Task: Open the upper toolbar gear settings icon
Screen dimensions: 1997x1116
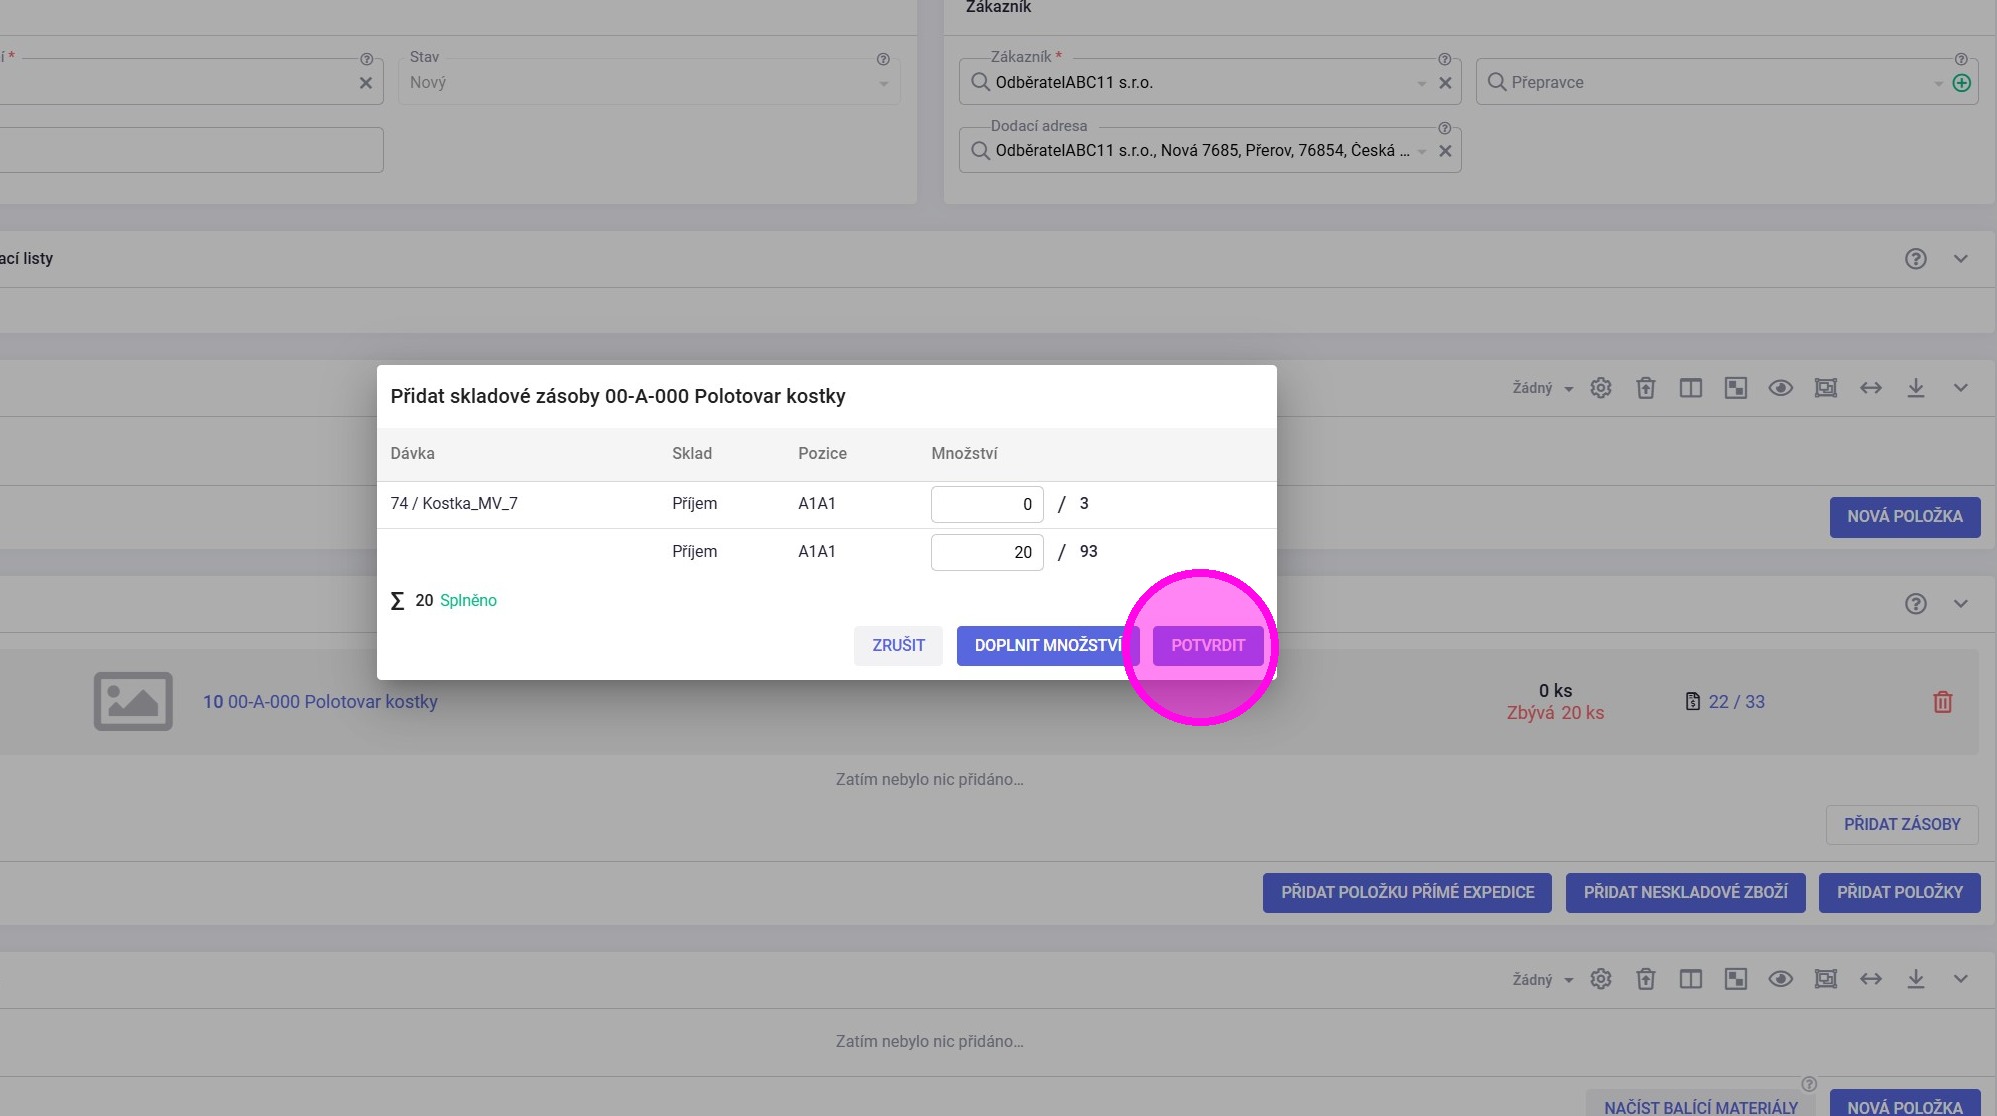Action: click(x=1600, y=388)
